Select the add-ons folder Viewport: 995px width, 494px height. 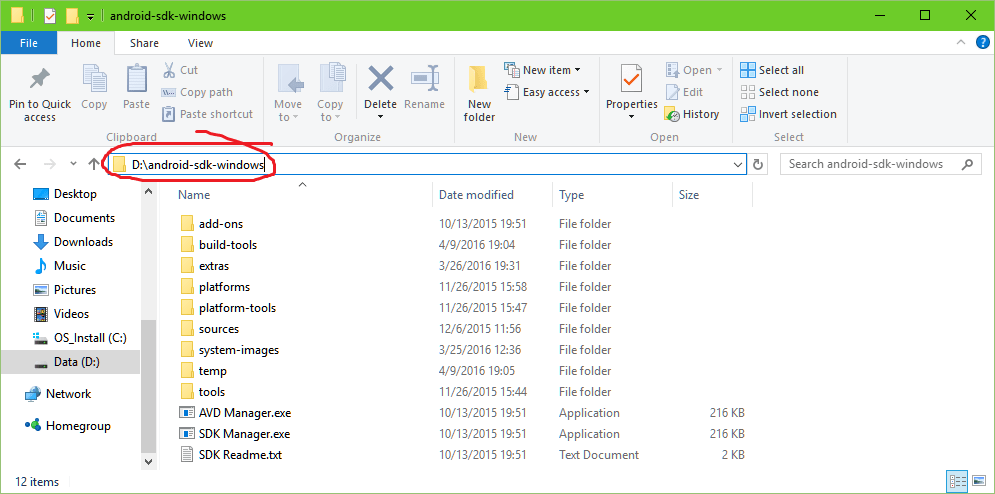[x=220, y=224]
